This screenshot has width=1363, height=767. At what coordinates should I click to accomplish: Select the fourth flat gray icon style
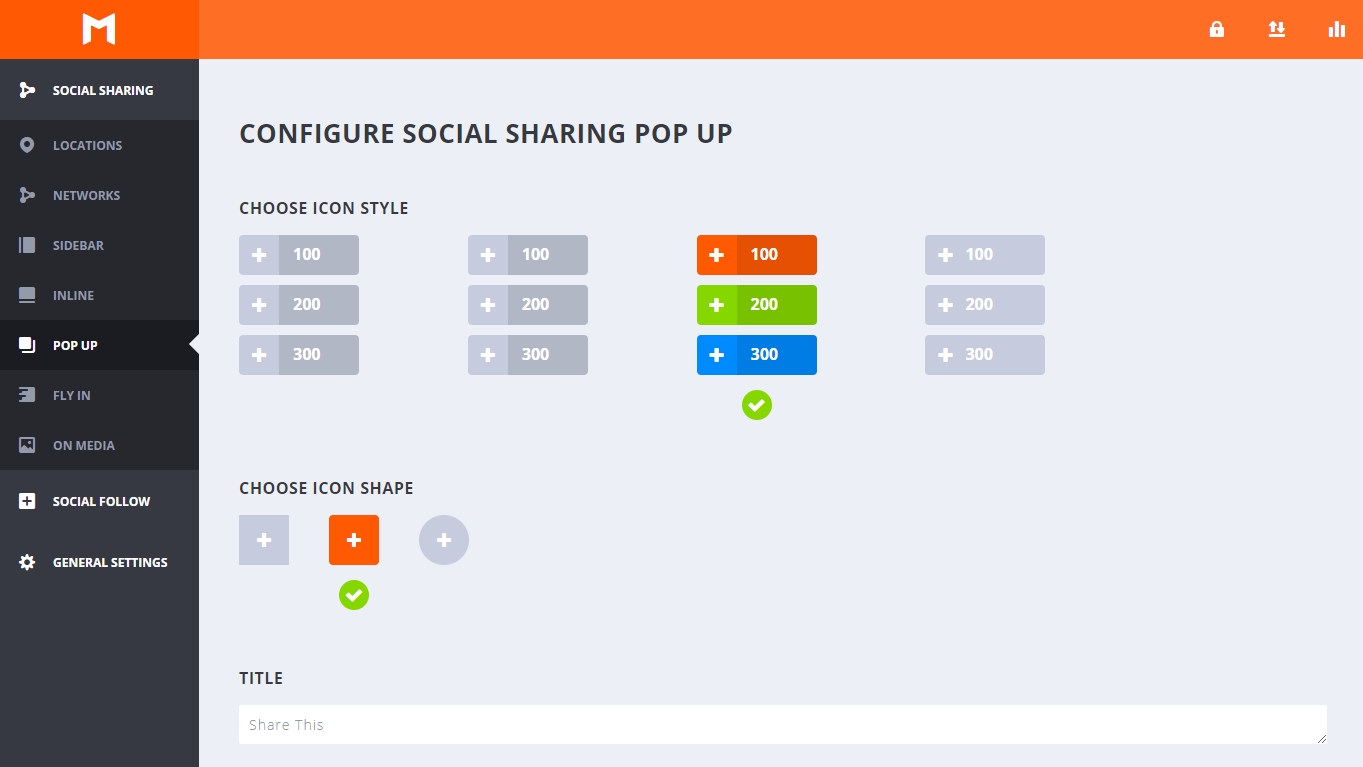click(x=985, y=305)
